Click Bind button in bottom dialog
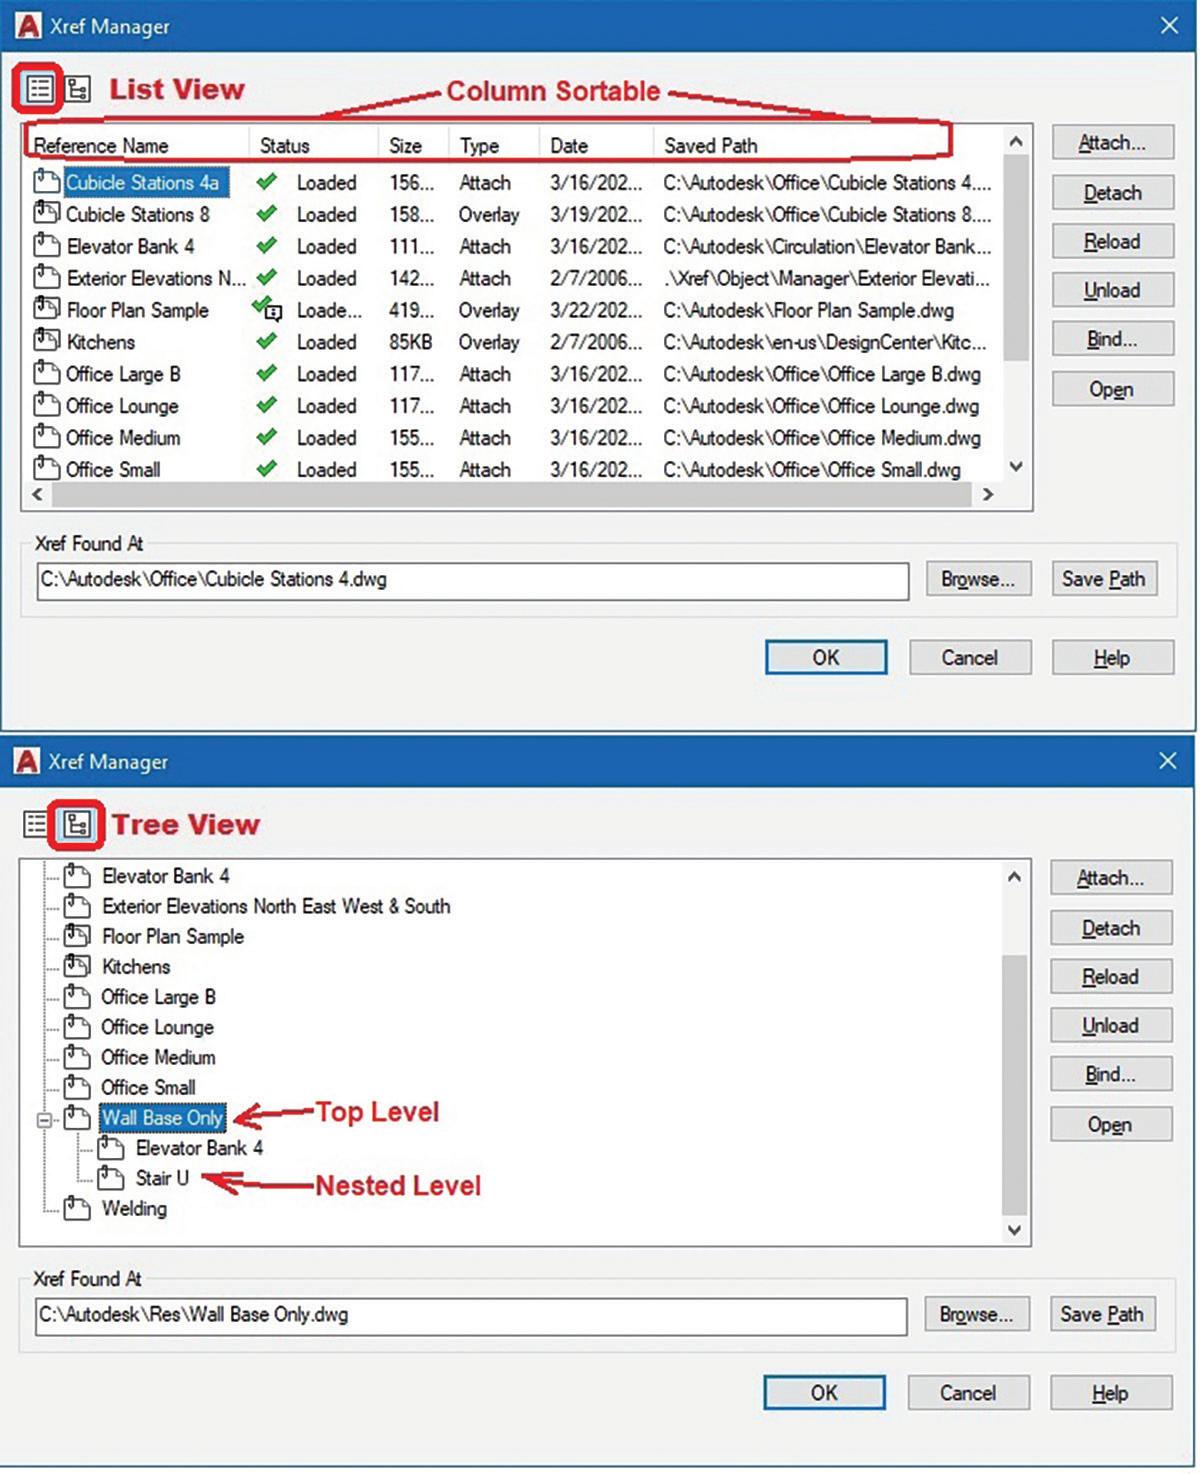 [1110, 1075]
